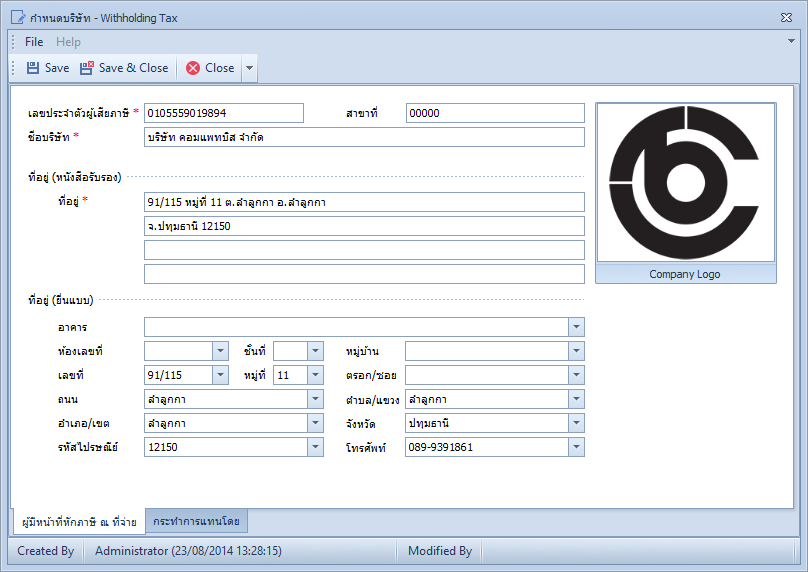Screen dimensions: 808x572
Task: Click the Company Logo caption button
Action: point(685,274)
